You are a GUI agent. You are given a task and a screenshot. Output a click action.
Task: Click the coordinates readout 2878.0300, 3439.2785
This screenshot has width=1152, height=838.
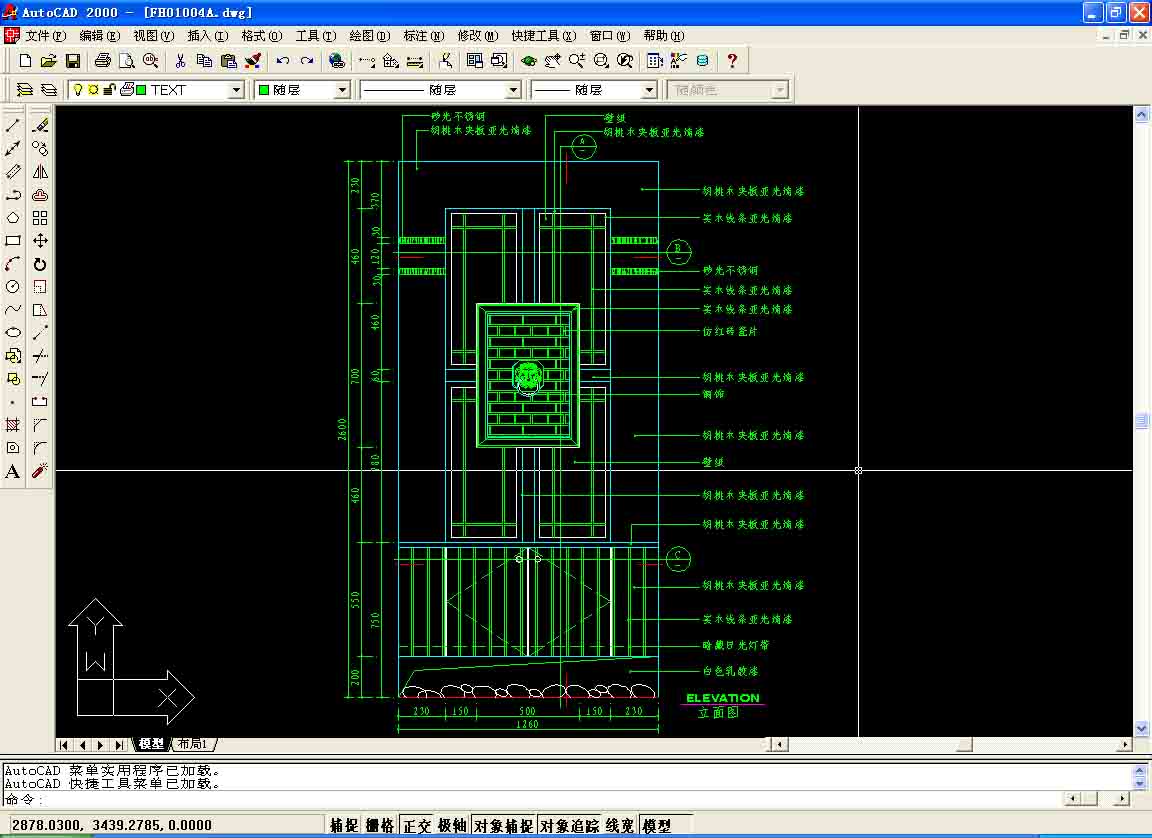point(112,826)
